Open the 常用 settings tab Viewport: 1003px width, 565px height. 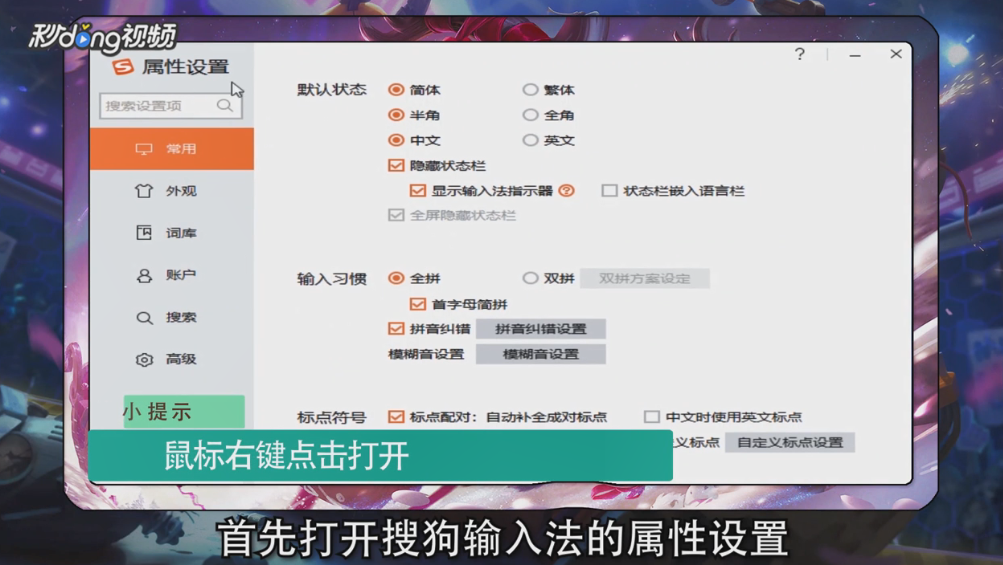click(172, 149)
